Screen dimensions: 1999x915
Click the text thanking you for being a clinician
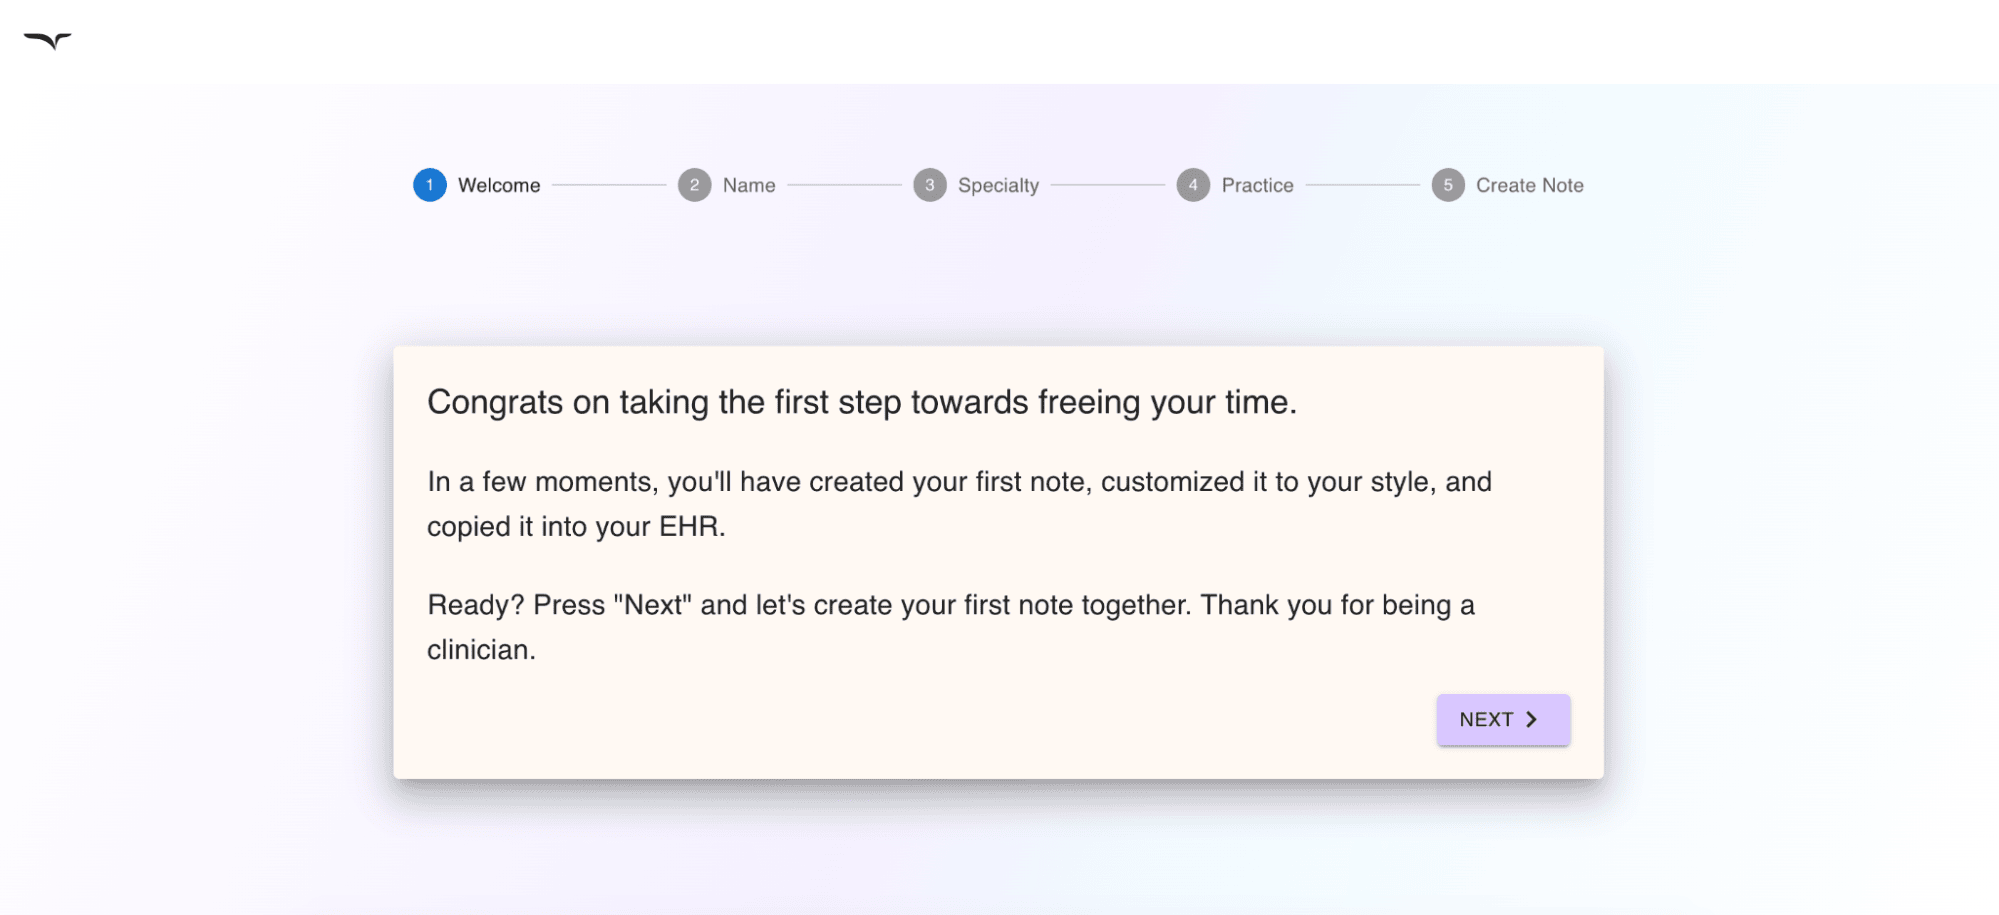(x=950, y=627)
